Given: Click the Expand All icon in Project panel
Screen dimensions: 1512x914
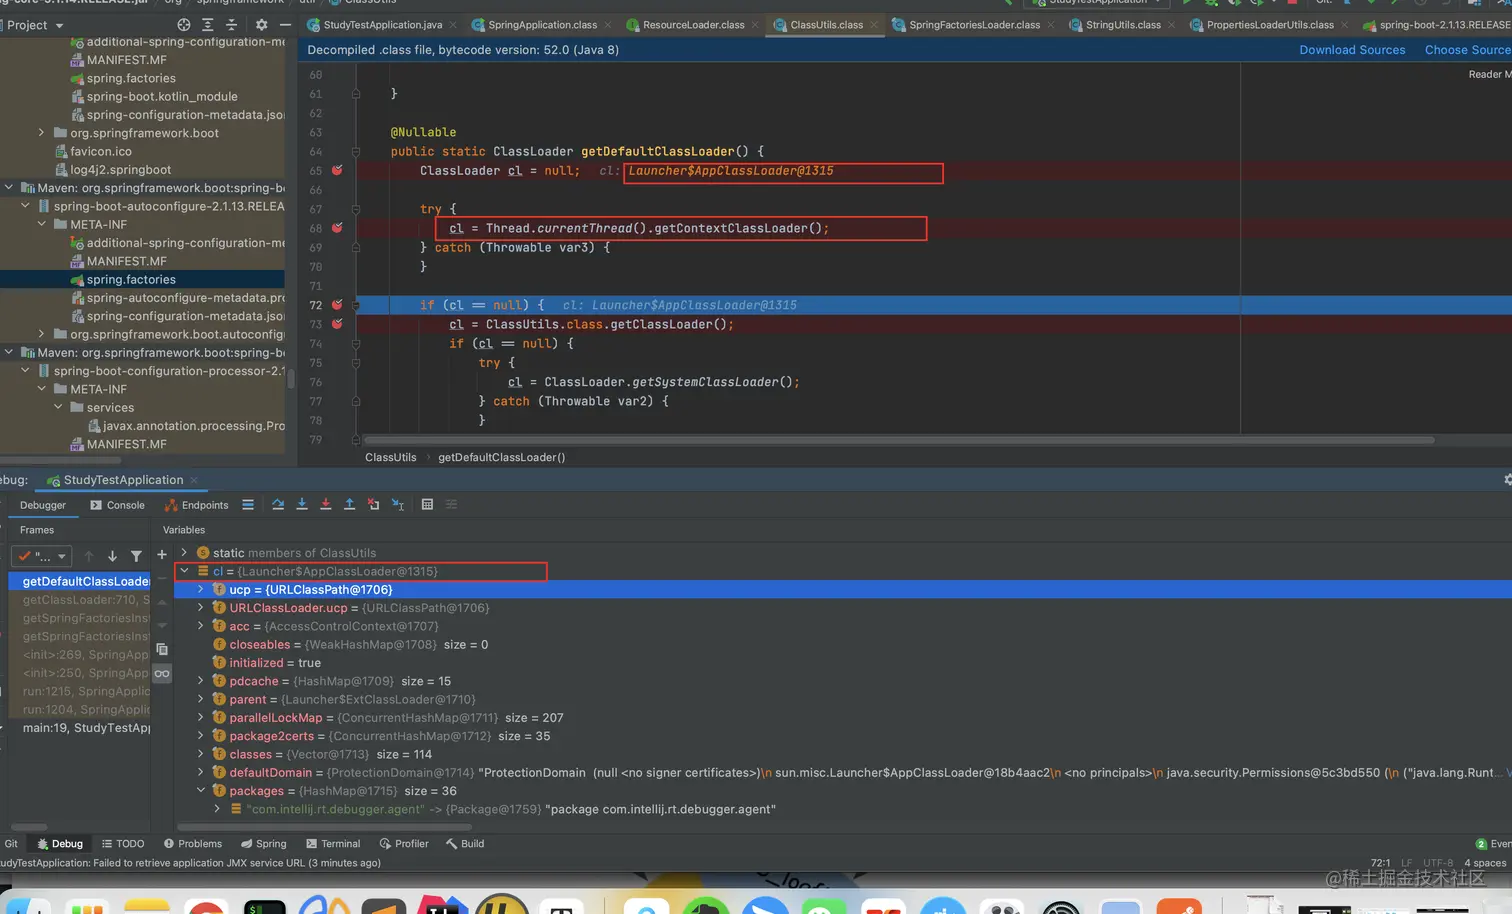Looking at the screenshot, I should click(x=207, y=25).
